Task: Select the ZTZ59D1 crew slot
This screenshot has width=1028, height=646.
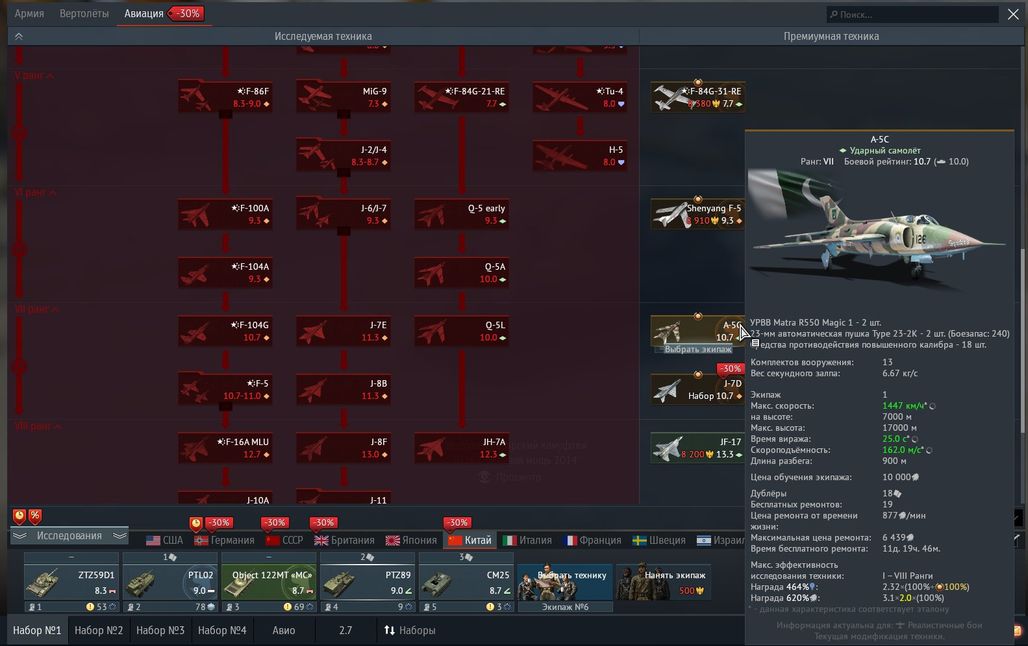Action: pyautogui.click(x=71, y=582)
